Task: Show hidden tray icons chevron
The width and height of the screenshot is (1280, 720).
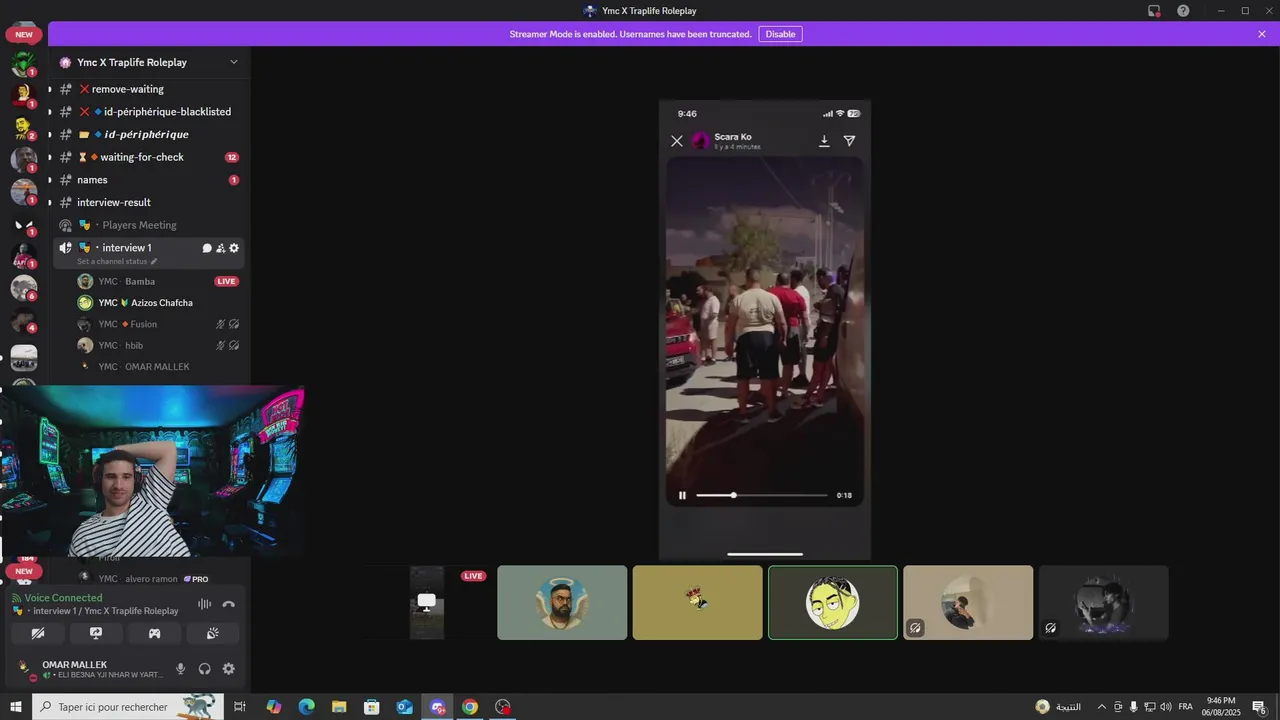Action: (x=1102, y=707)
